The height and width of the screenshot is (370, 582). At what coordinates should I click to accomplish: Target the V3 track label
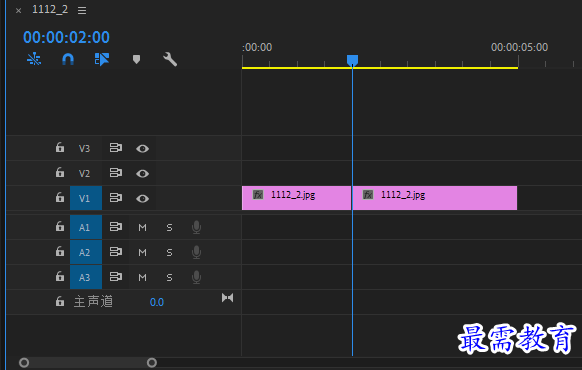pyautogui.click(x=84, y=148)
